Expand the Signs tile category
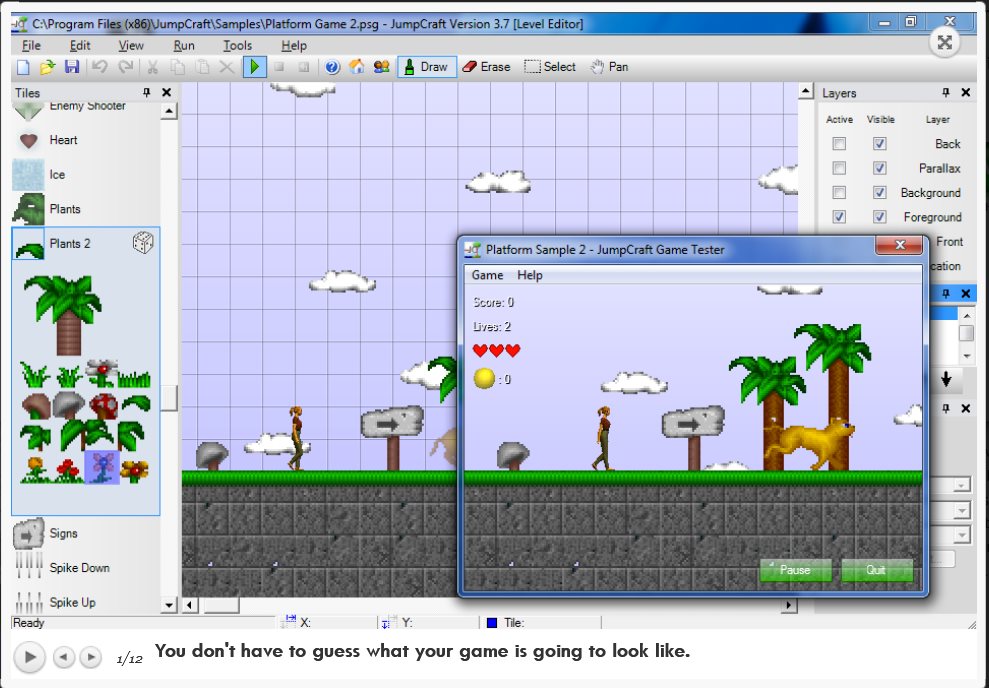The image size is (989, 688). (x=86, y=533)
